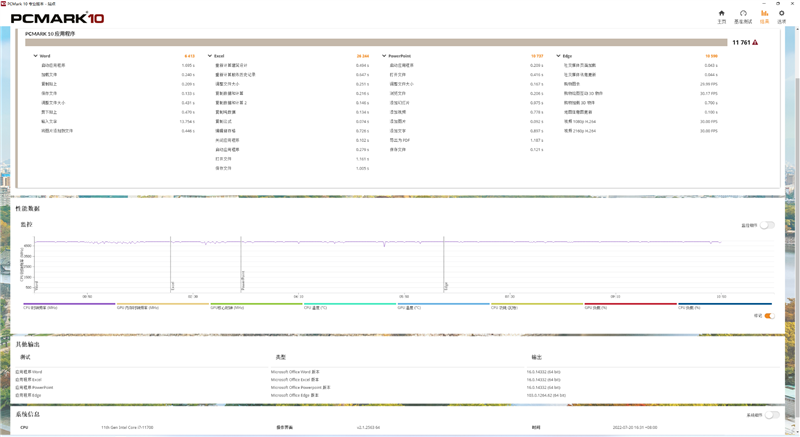800x437 pixels.
Task: Select the dark blue CPU load legend
Action: pos(724,306)
